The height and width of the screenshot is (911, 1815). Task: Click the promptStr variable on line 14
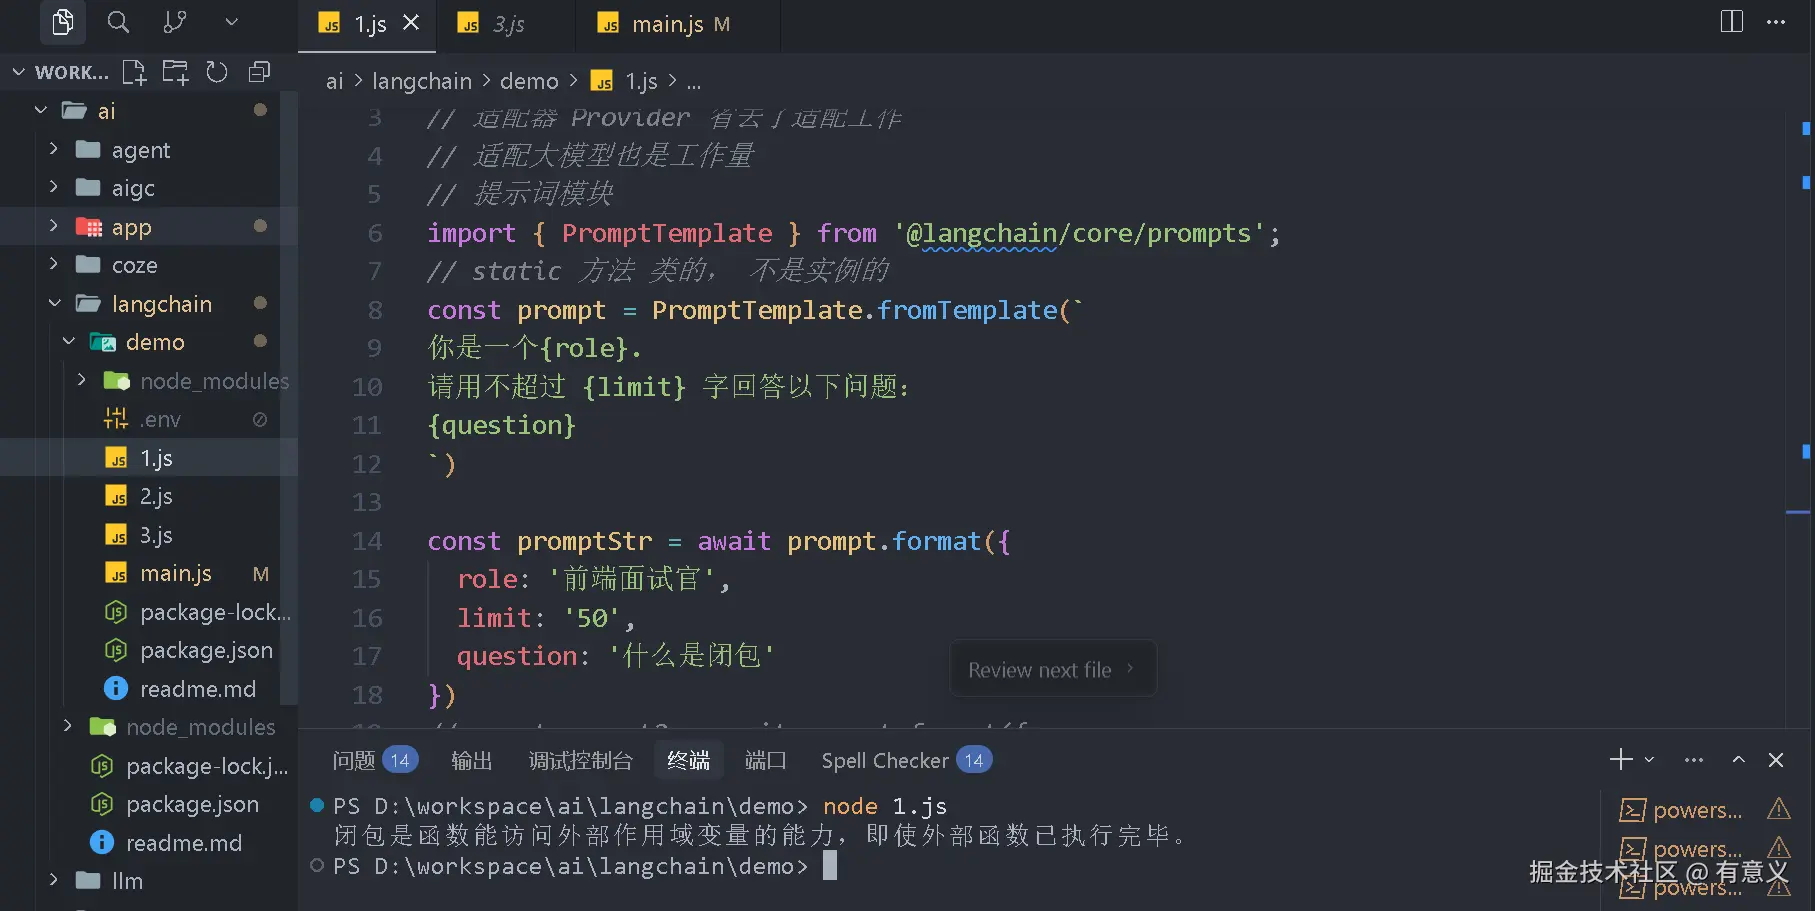585,541
